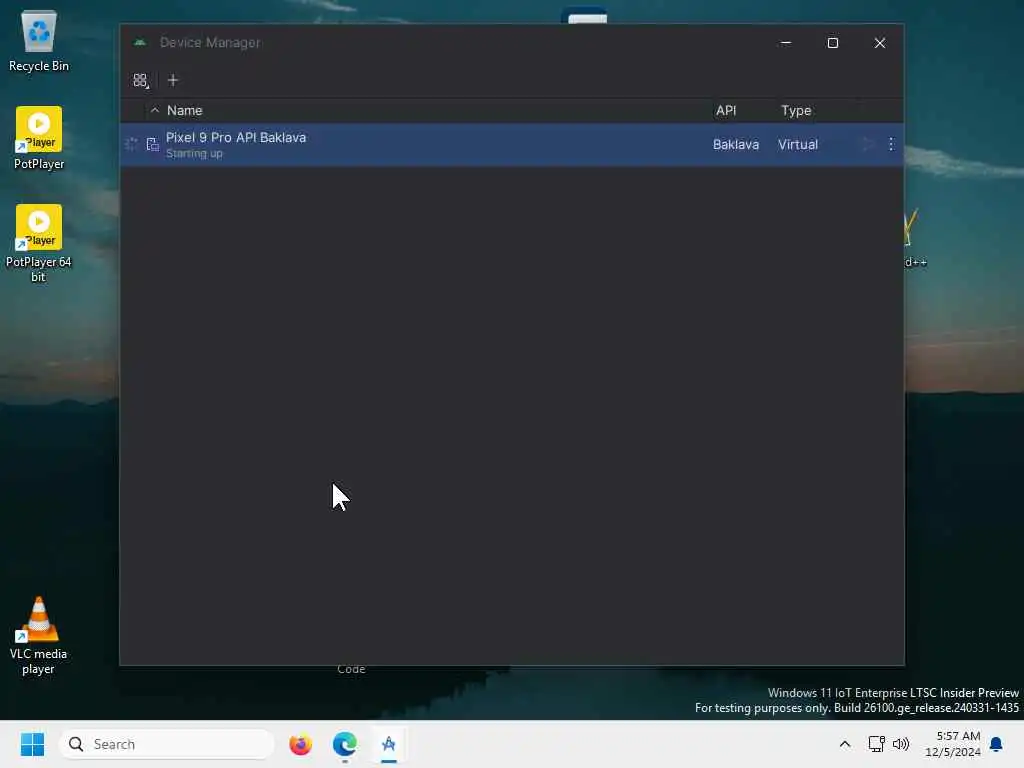Select the PotPlayer 64 bit desktop shortcut

(39, 244)
